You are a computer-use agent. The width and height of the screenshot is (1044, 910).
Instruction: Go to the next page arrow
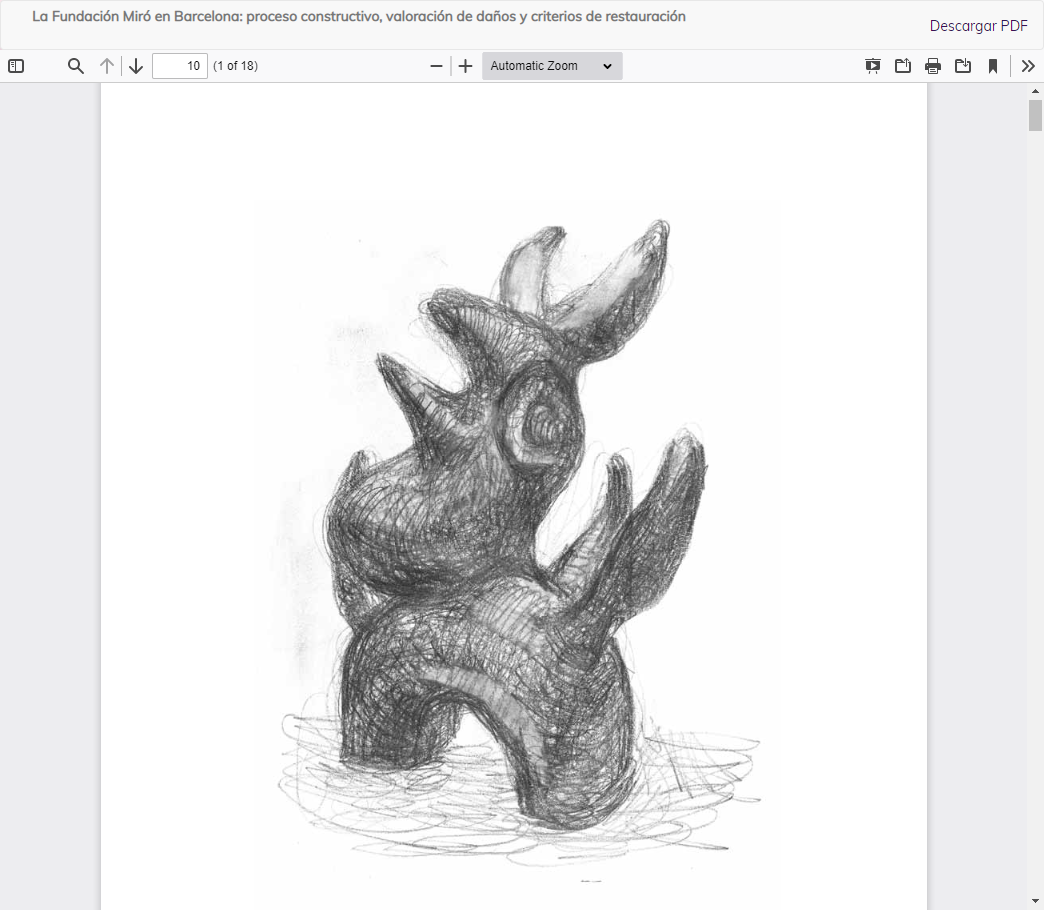click(x=136, y=66)
